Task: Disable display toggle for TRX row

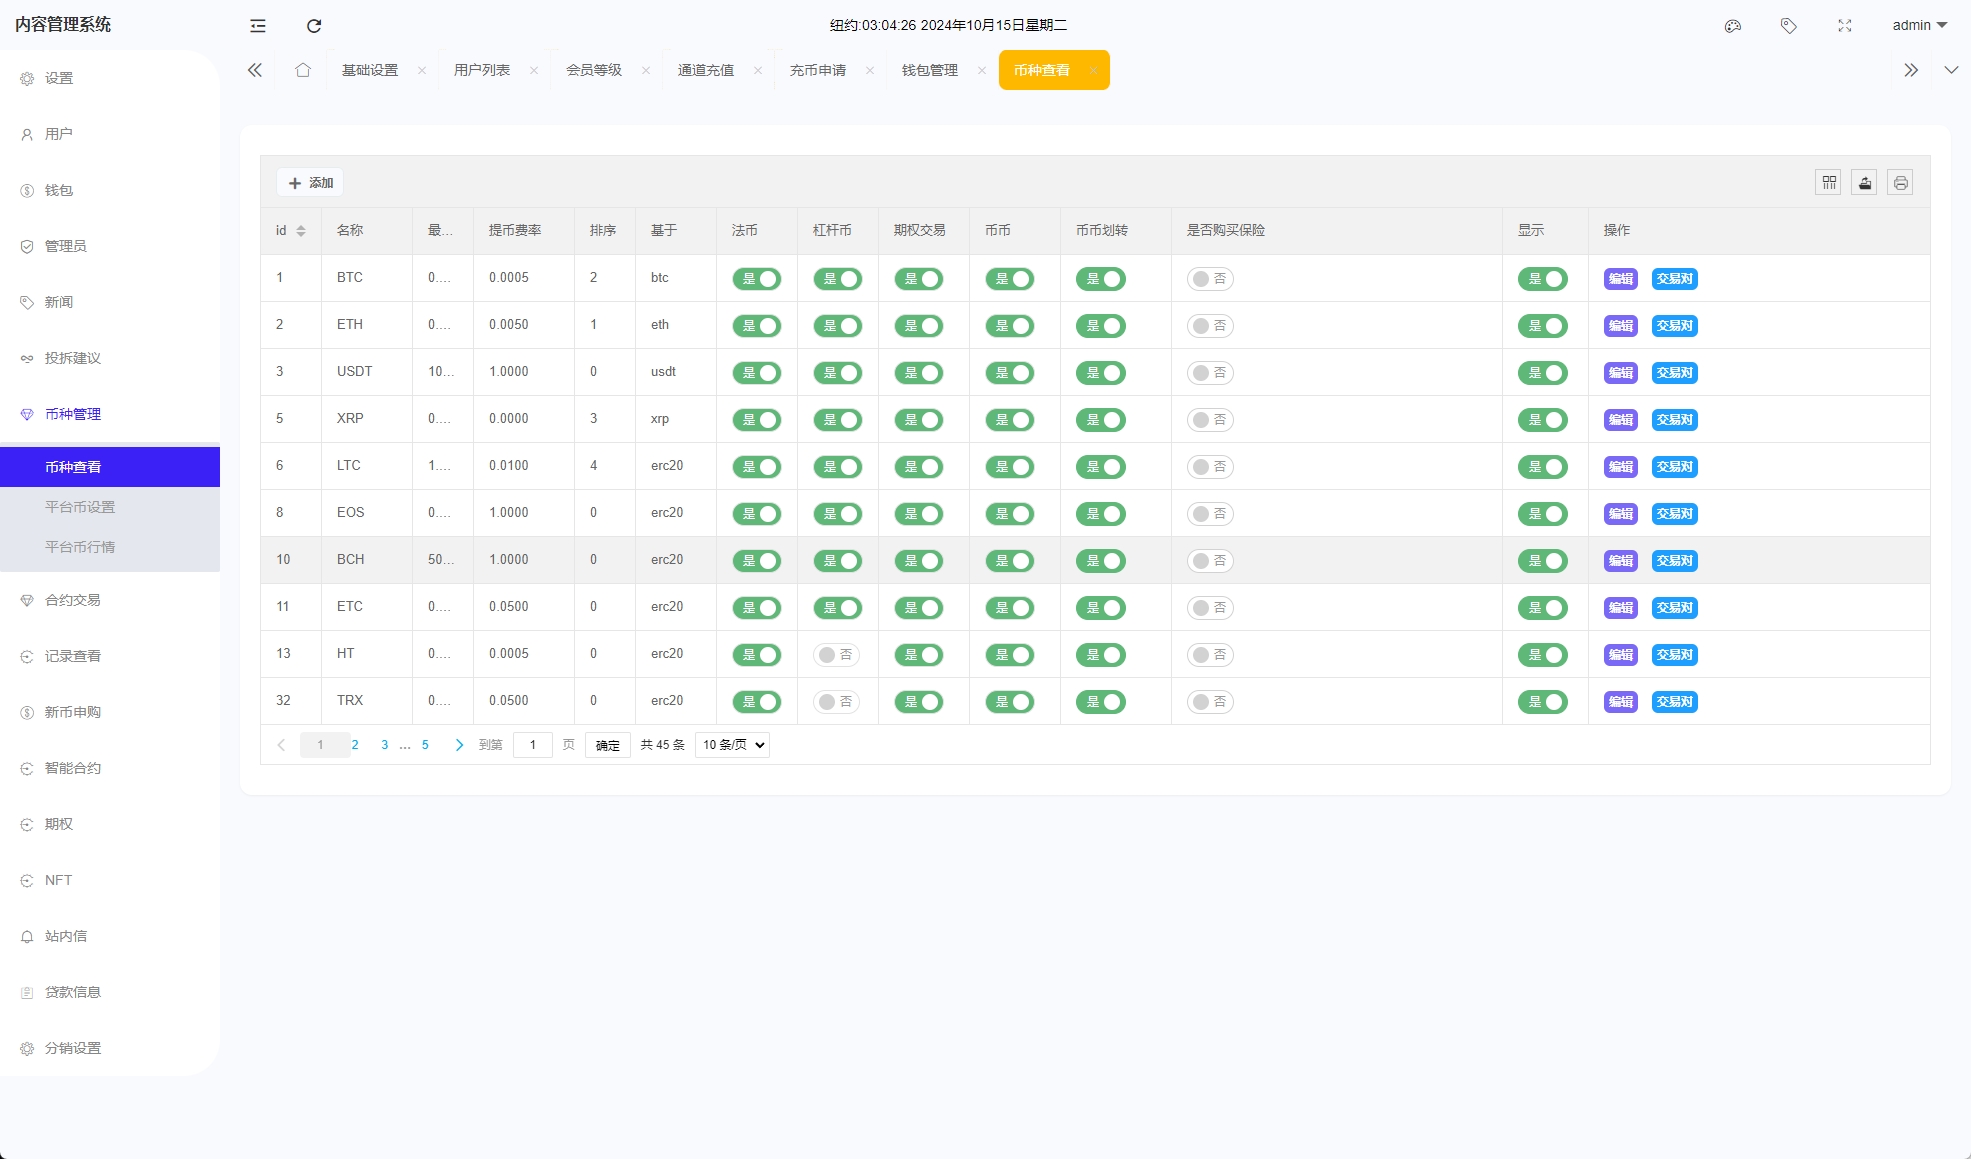Action: coord(1543,702)
